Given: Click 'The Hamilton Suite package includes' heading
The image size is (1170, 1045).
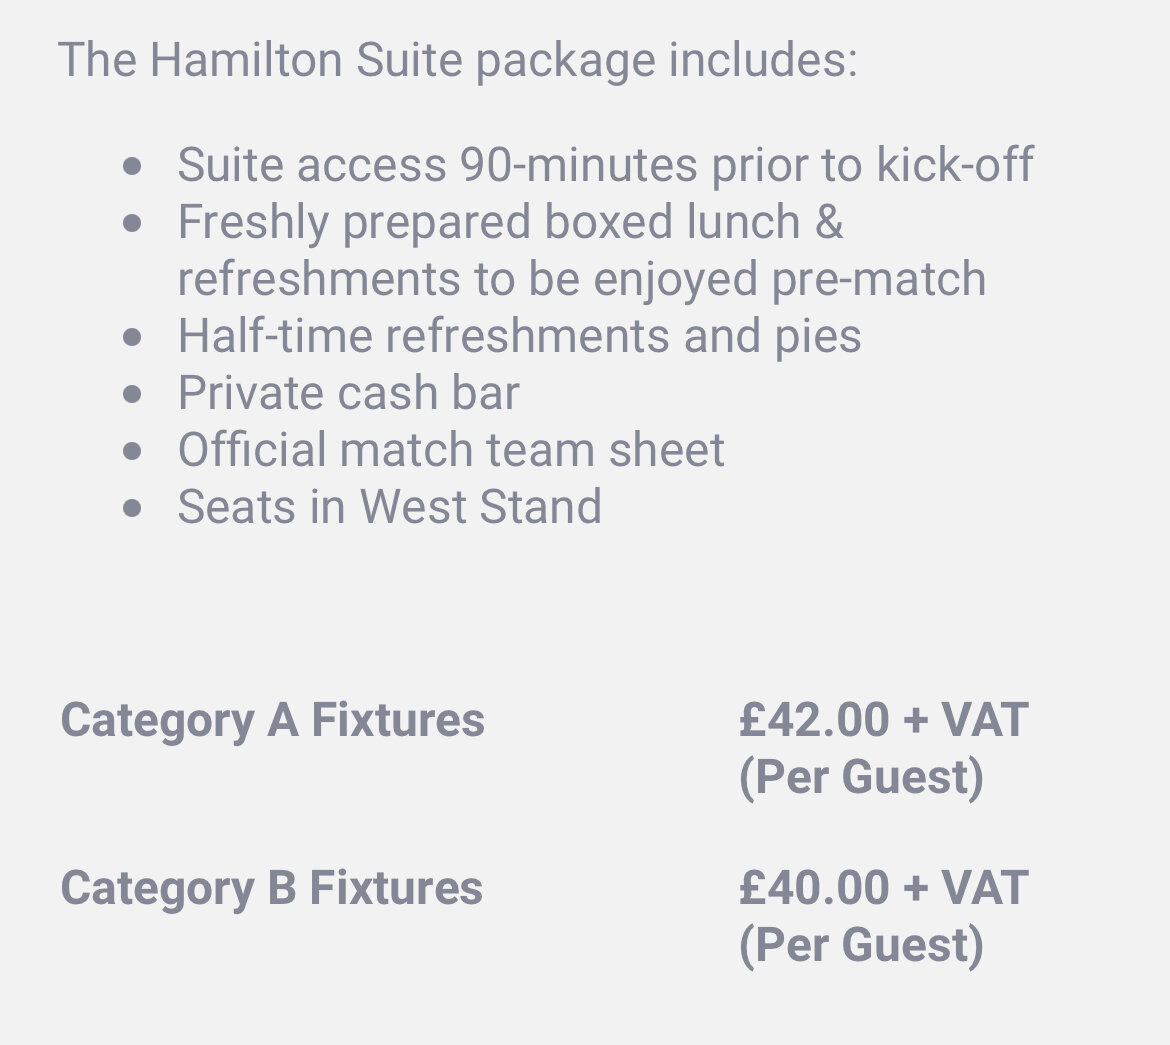Looking at the screenshot, I should pos(457,60).
